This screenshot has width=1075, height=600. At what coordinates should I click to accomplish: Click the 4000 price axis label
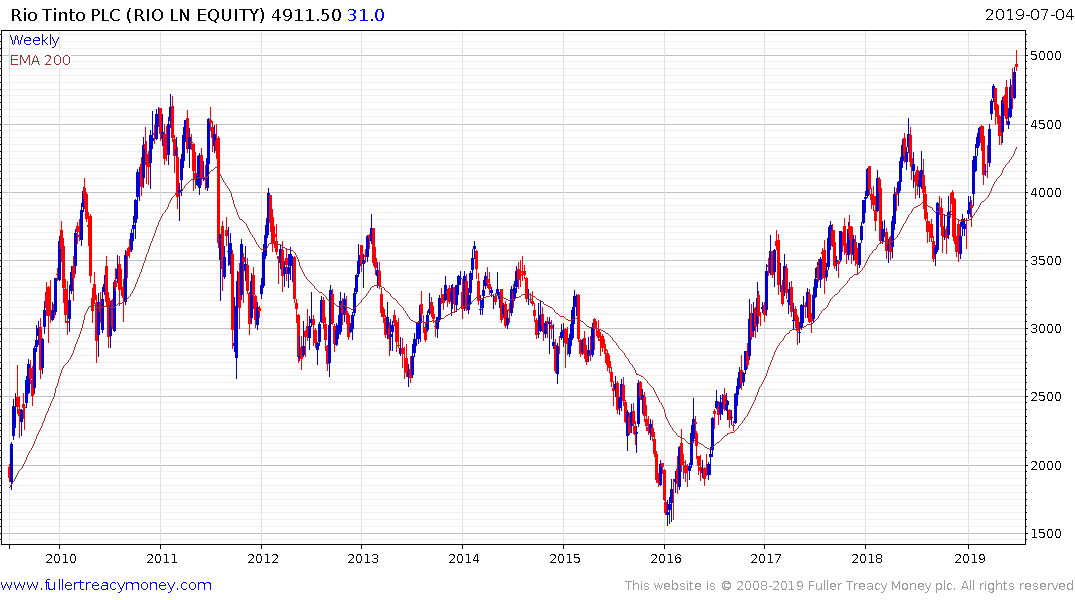point(1046,192)
